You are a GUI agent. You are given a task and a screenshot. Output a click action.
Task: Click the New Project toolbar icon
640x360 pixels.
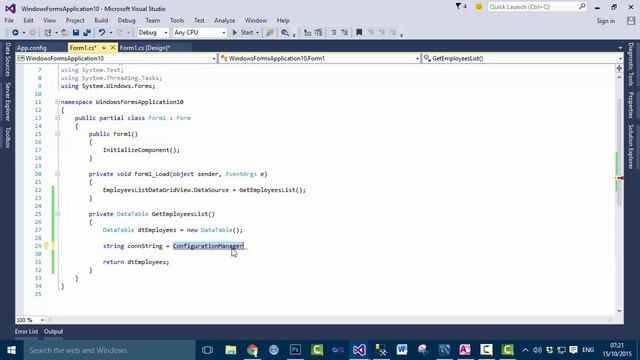pos(48,32)
